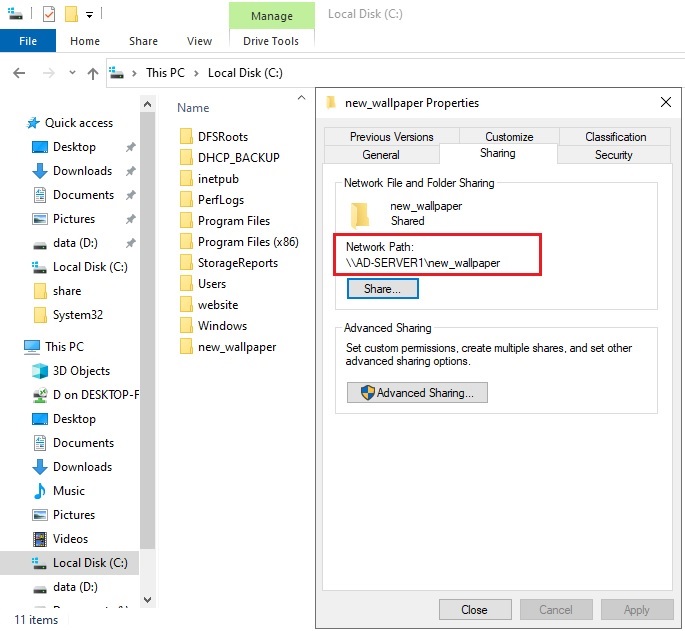Switch to the Security tab

[x=613, y=155]
